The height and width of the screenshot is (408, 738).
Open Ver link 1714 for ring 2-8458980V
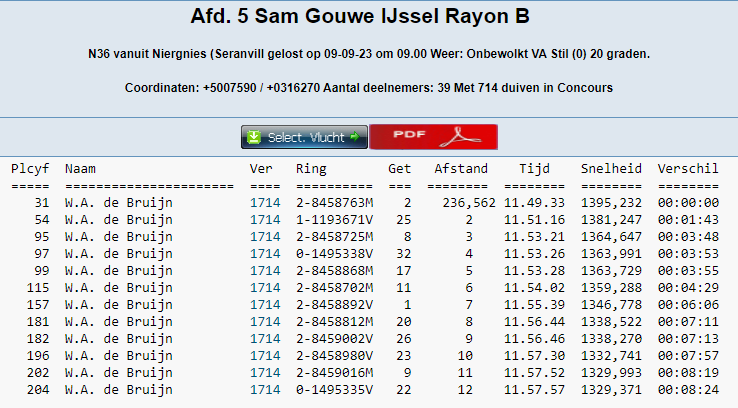click(265, 355)
